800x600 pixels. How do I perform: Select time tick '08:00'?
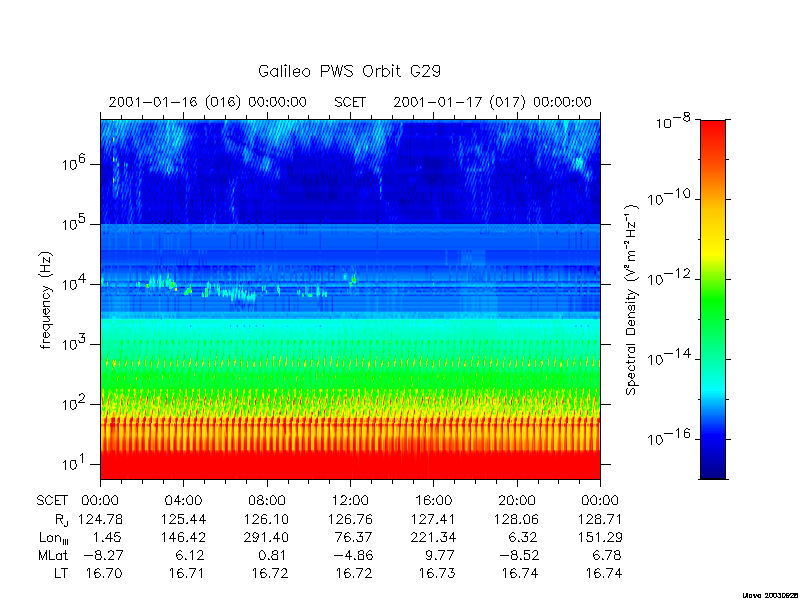tap(267, 501)
